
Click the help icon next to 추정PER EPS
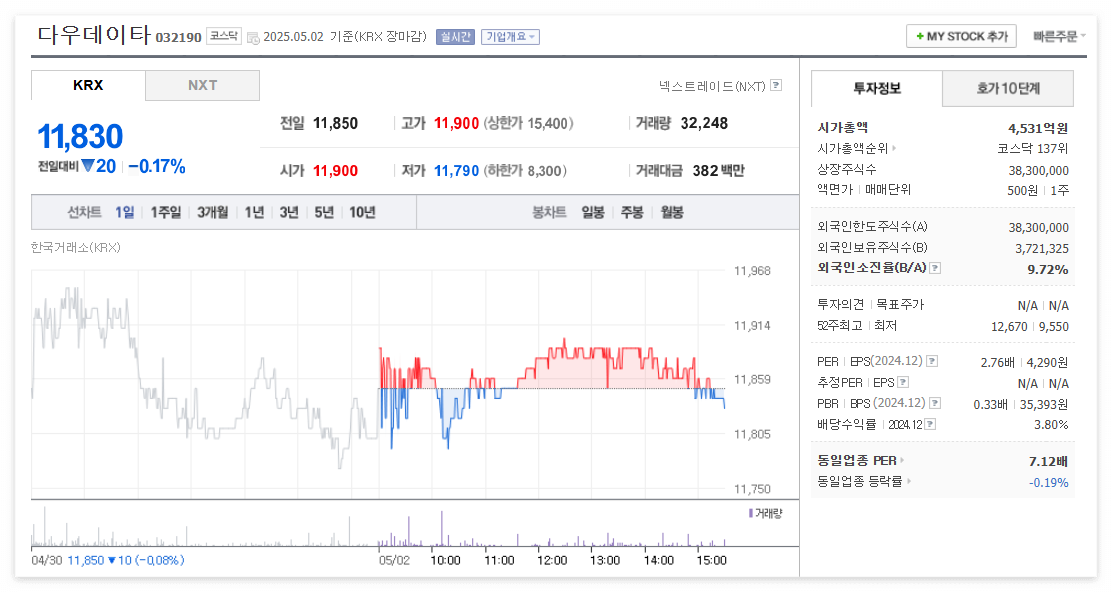point(903,382)
